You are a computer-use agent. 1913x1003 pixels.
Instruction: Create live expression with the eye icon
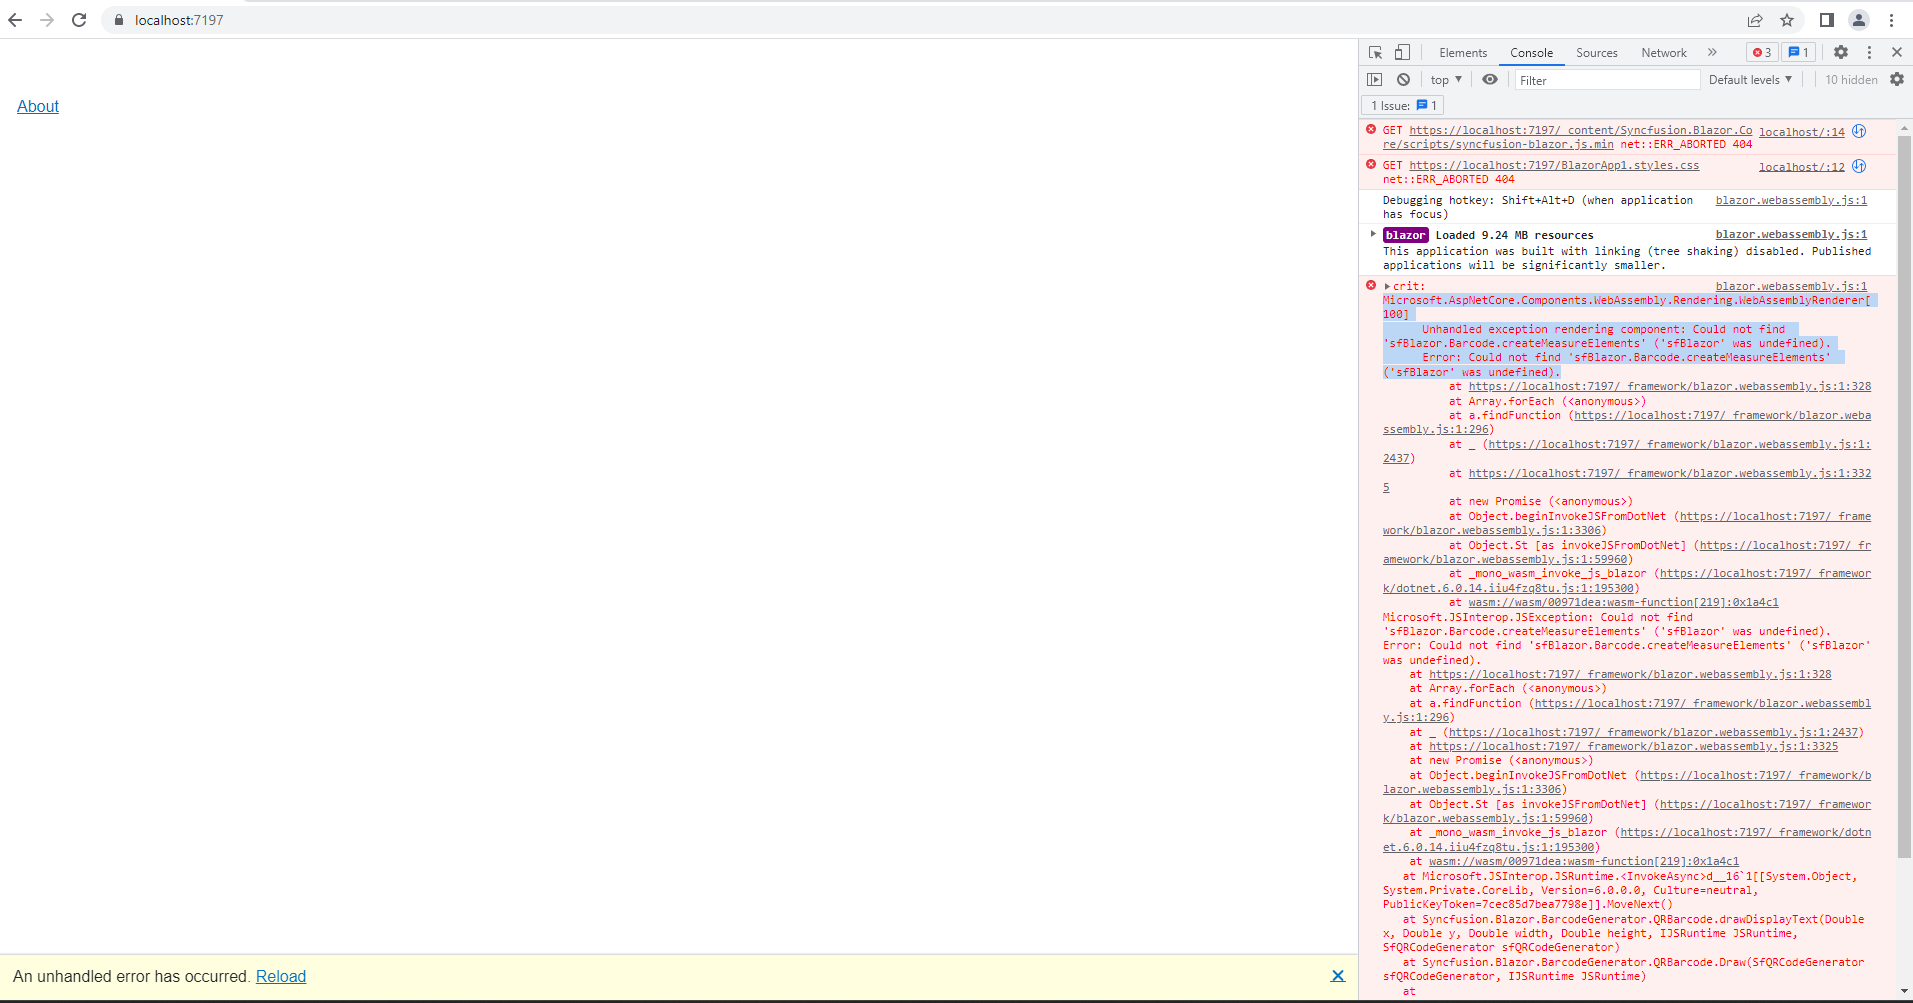click(x=1490, y=79)
